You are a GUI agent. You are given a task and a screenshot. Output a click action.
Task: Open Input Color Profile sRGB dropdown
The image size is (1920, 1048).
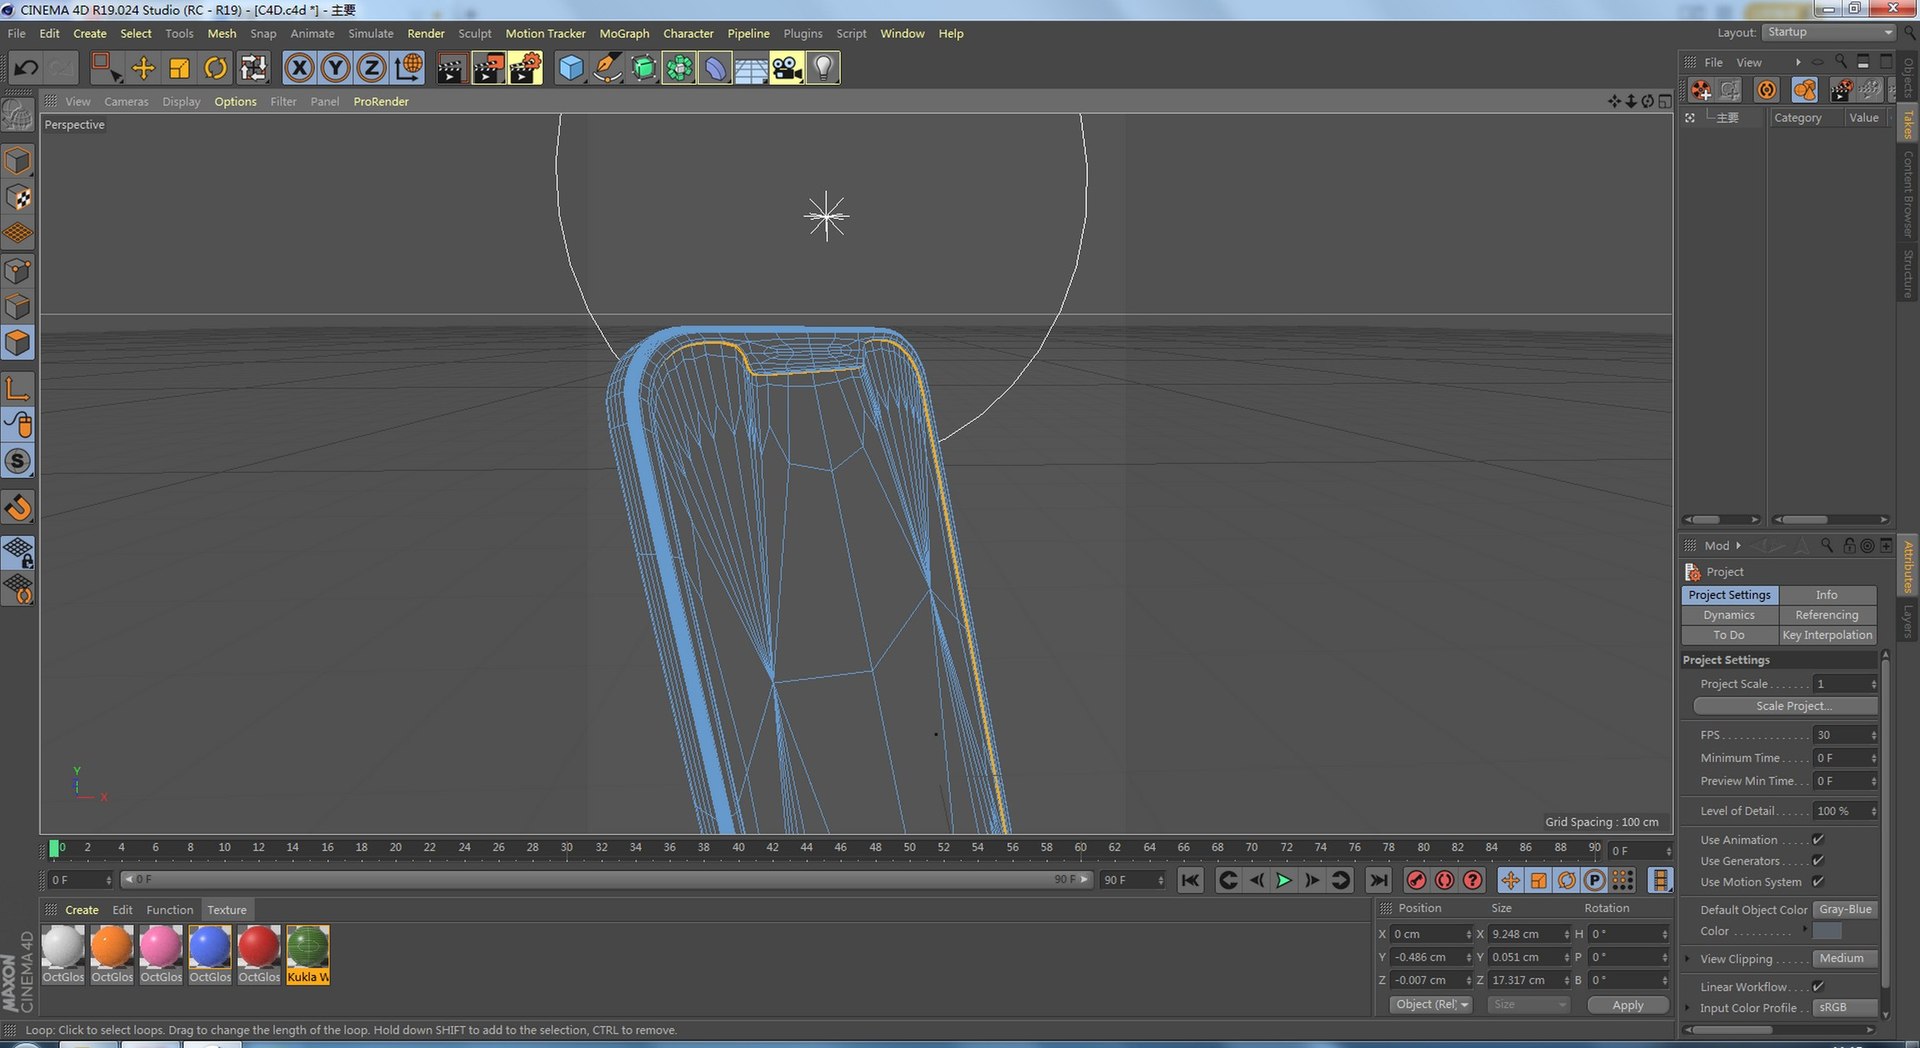pyautogui.click(x=1846, y=1008)
